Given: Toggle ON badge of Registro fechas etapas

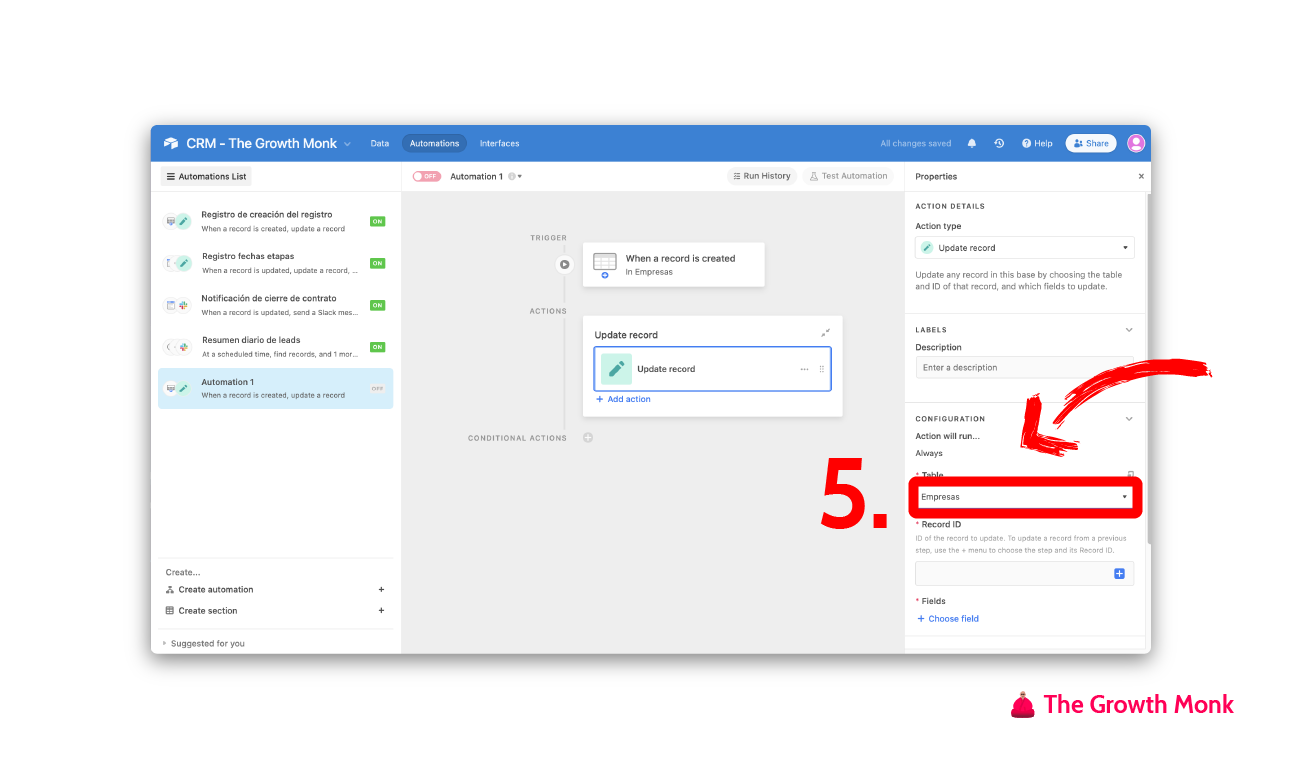Looking at the screenshot, I should pos(377,263).
